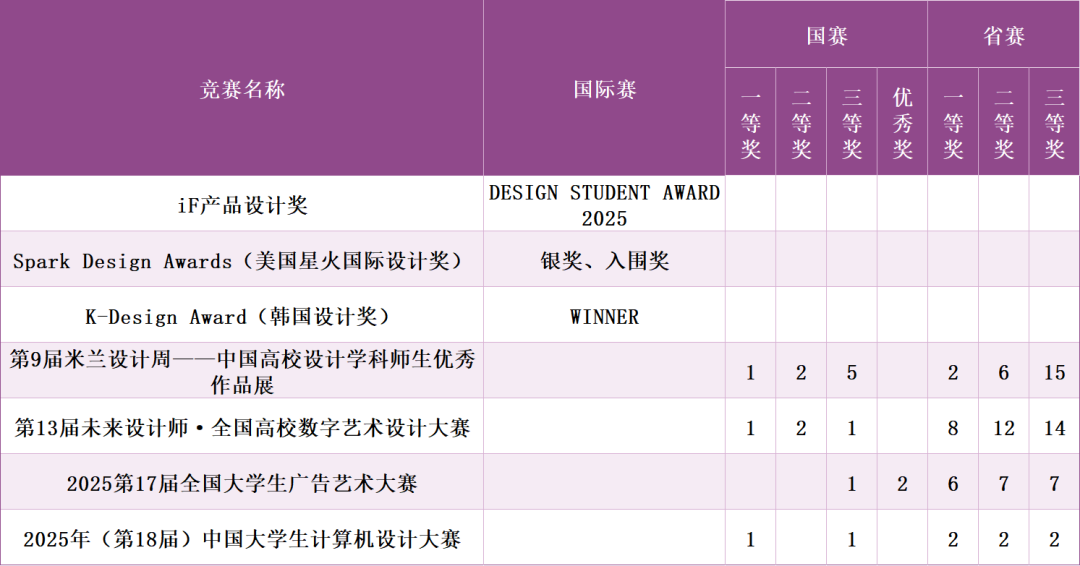
Task: Select the 中国大学生计算机设计大赛 cell
Action: [x=242, y=540]
